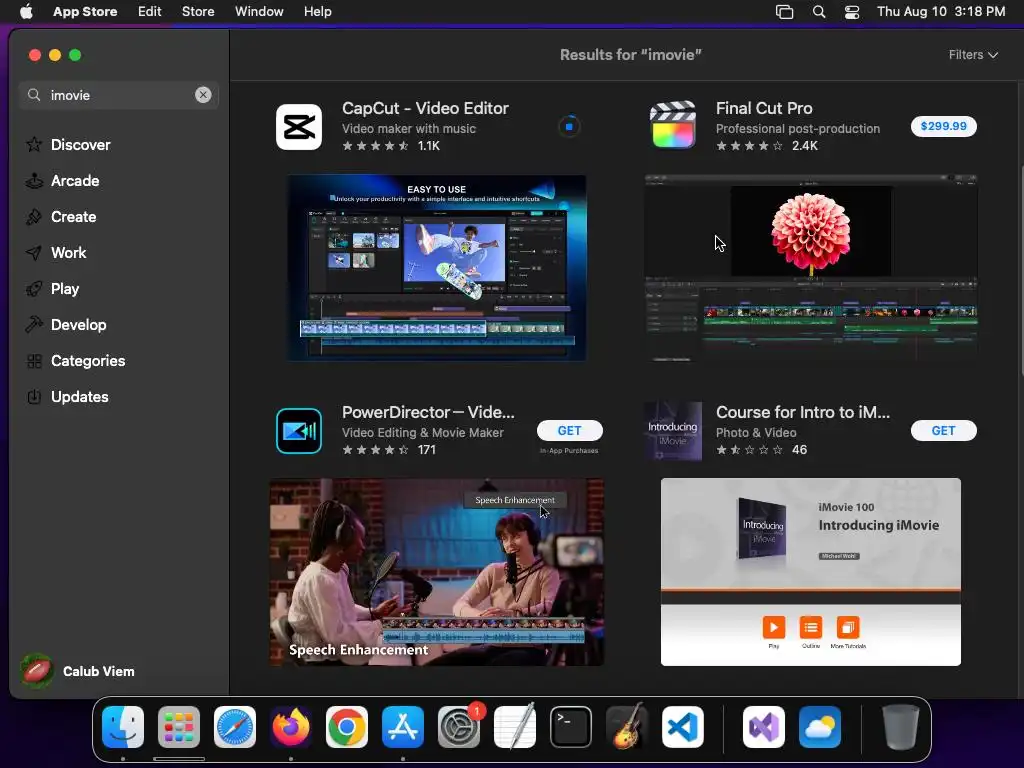Open the Updates page
This screenshot has width=1024, height=768.
point(67,396)
